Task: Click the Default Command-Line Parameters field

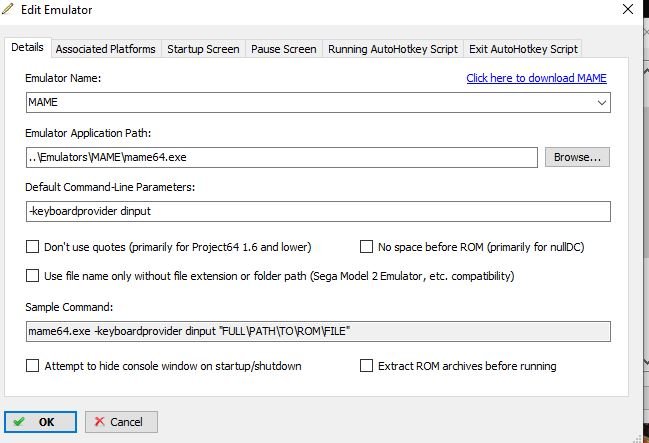Action: 318,211
